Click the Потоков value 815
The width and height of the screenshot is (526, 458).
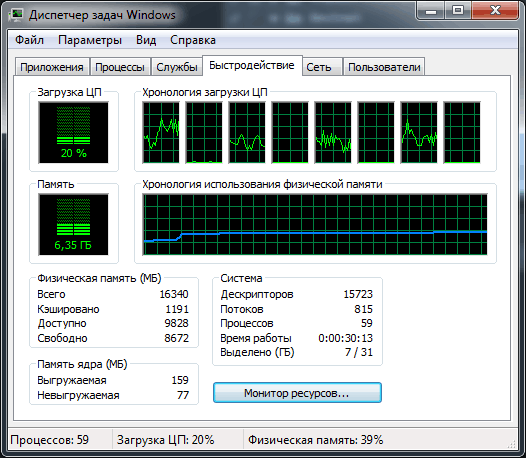point(363,309)
